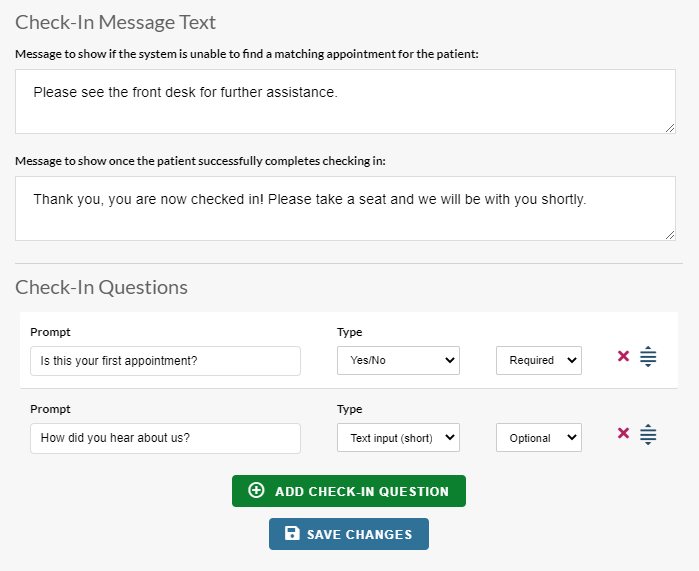Delete the 'How did you hear about us?' question
Image resolution: width=699 pixels, height=571 pixels.
tap(623, 433)
